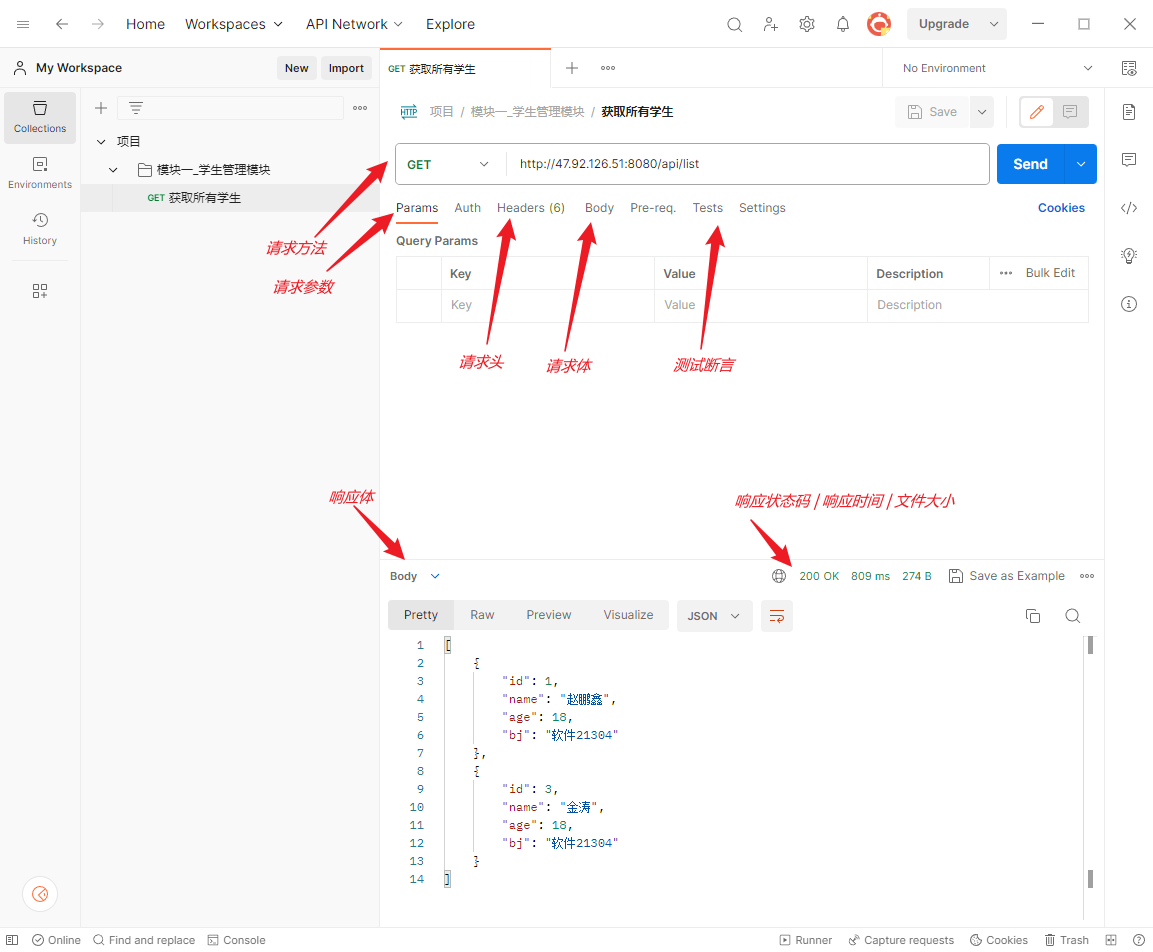The image size is (1153, 952).
Task: Open the notifications bell
Action: [843, 24]
